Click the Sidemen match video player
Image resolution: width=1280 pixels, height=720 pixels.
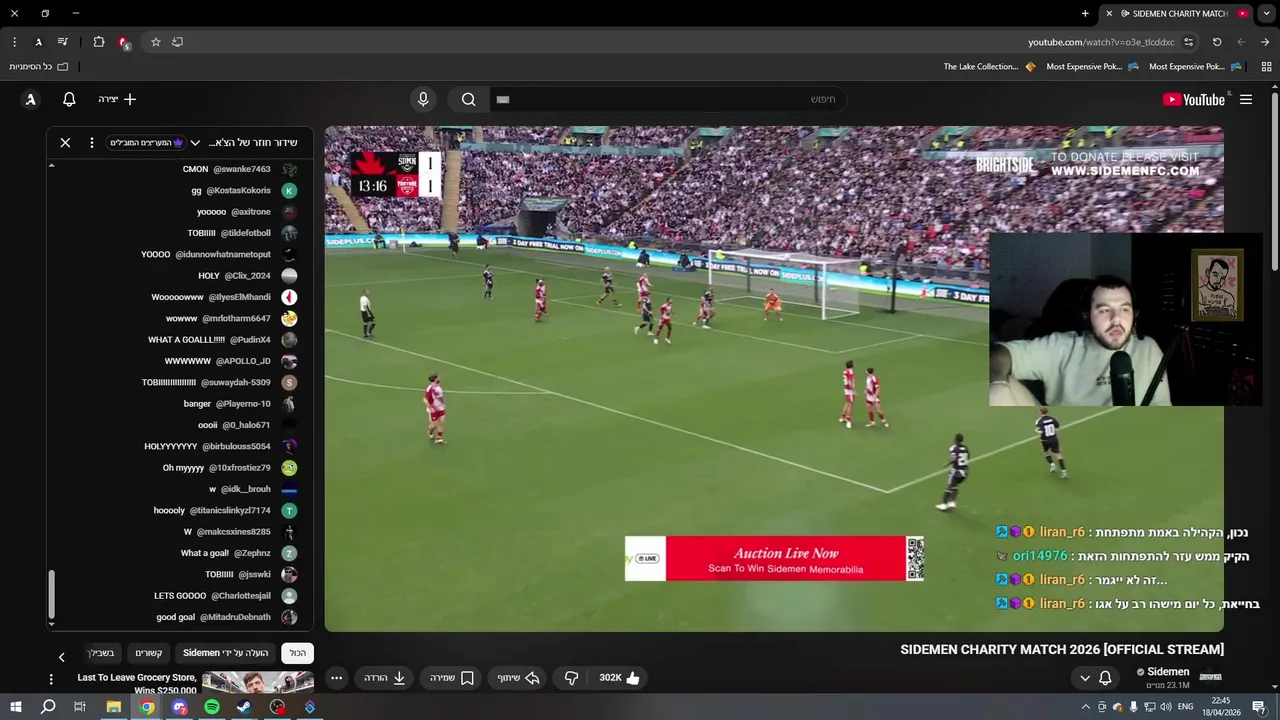pyautogui.click(x=773, y=378)
